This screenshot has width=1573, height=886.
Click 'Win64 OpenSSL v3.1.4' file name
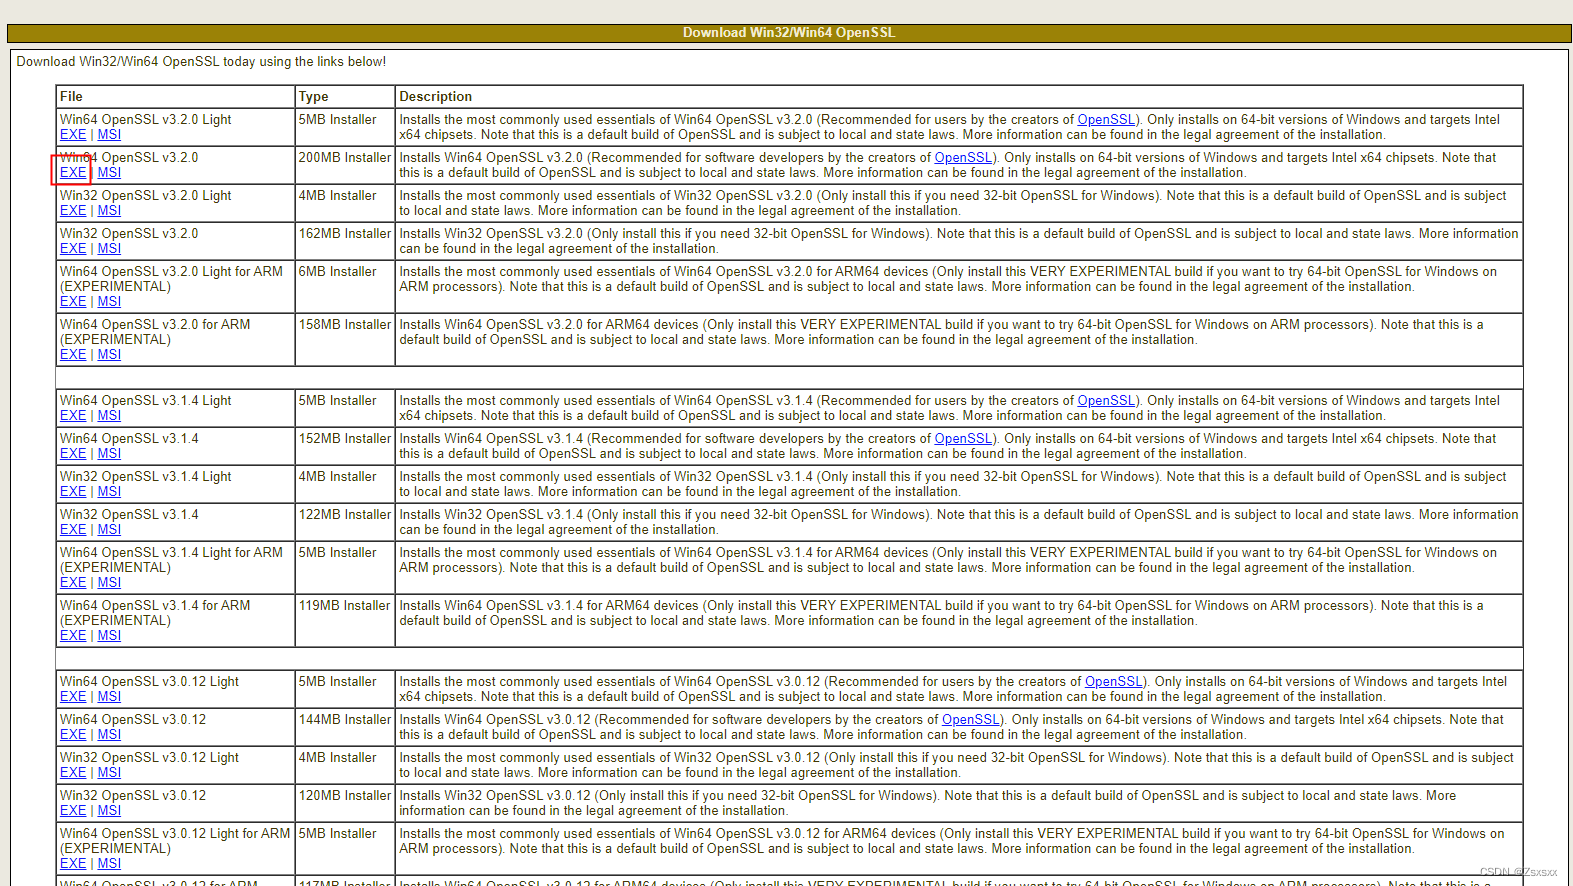[129, 439]
